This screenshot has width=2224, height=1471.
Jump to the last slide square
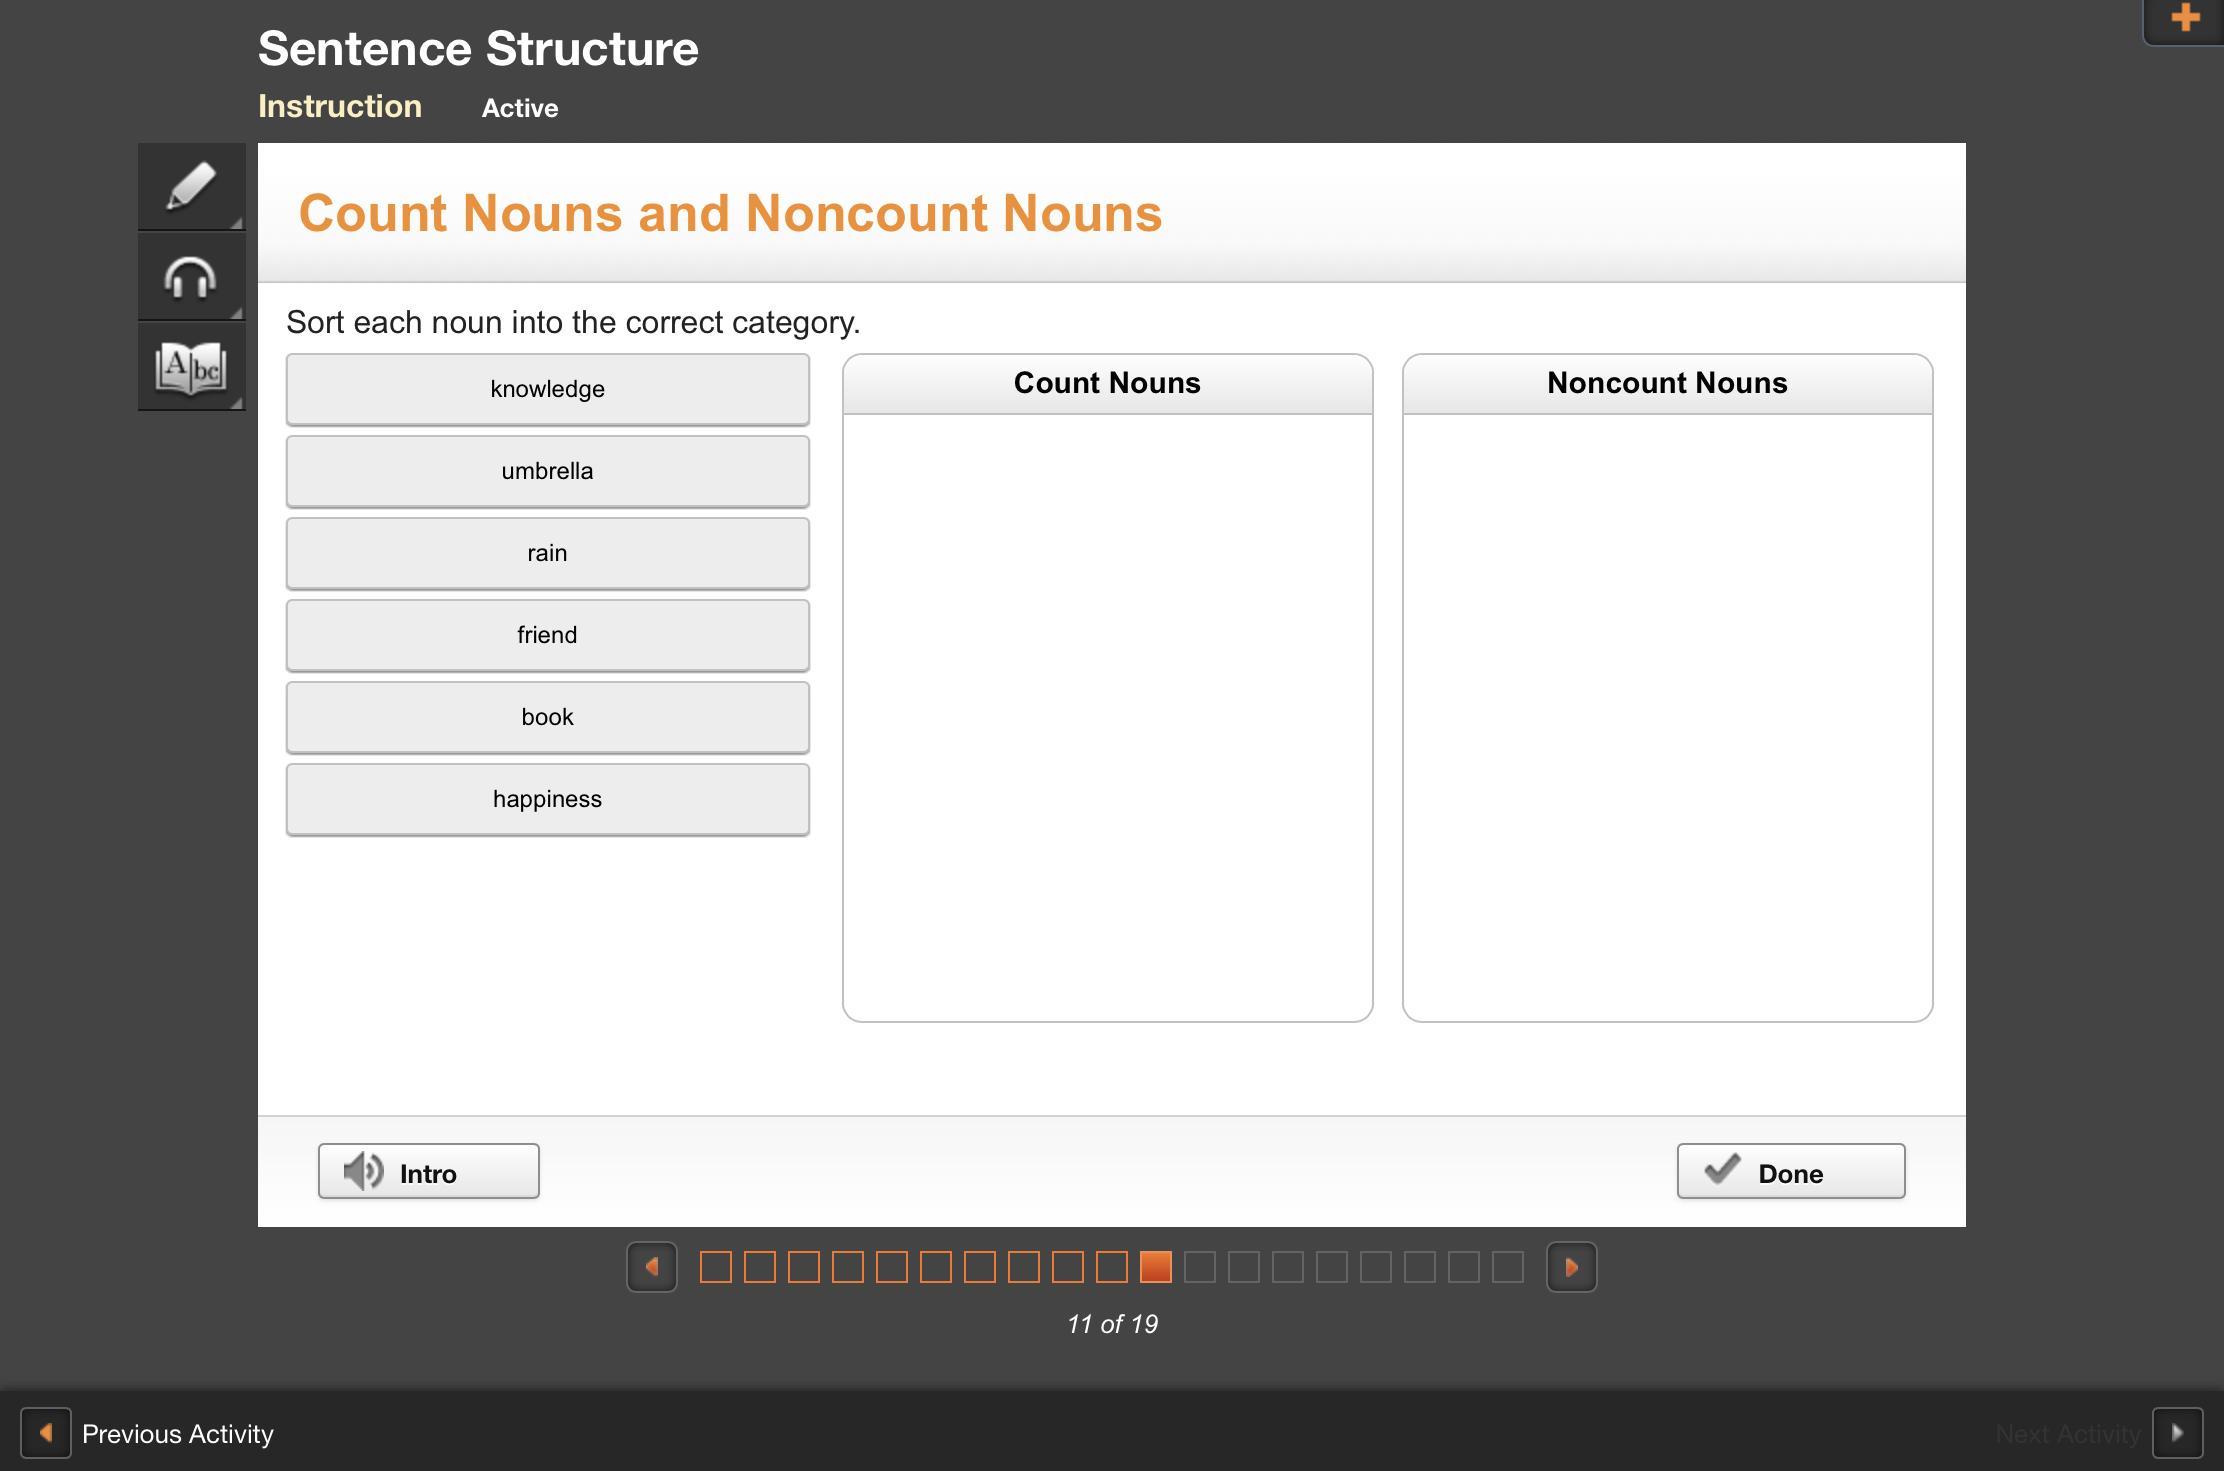1508,1267
